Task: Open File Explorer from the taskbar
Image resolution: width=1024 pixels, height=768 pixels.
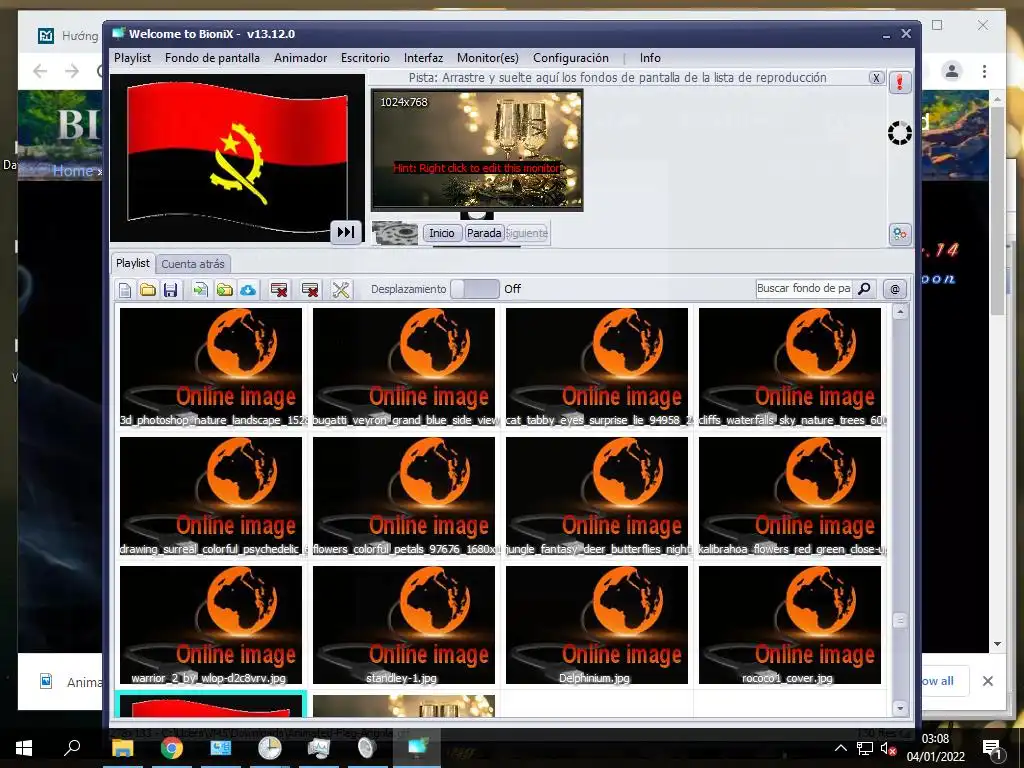Action: [122, 748]
